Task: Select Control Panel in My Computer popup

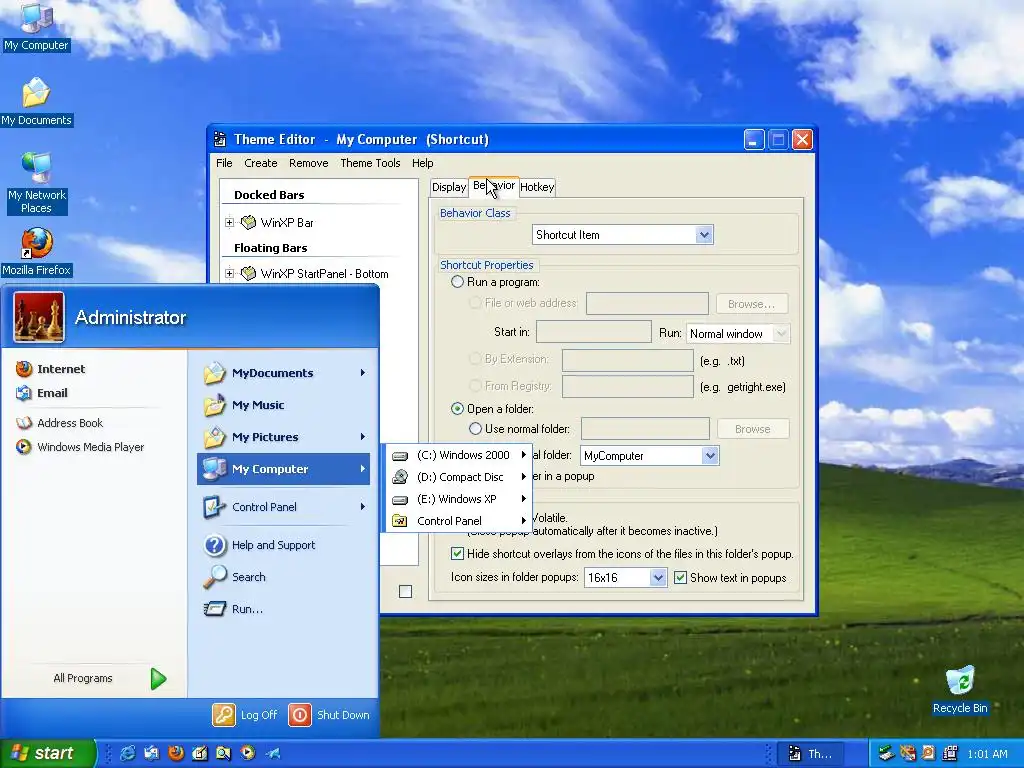Action: point(459,520)
